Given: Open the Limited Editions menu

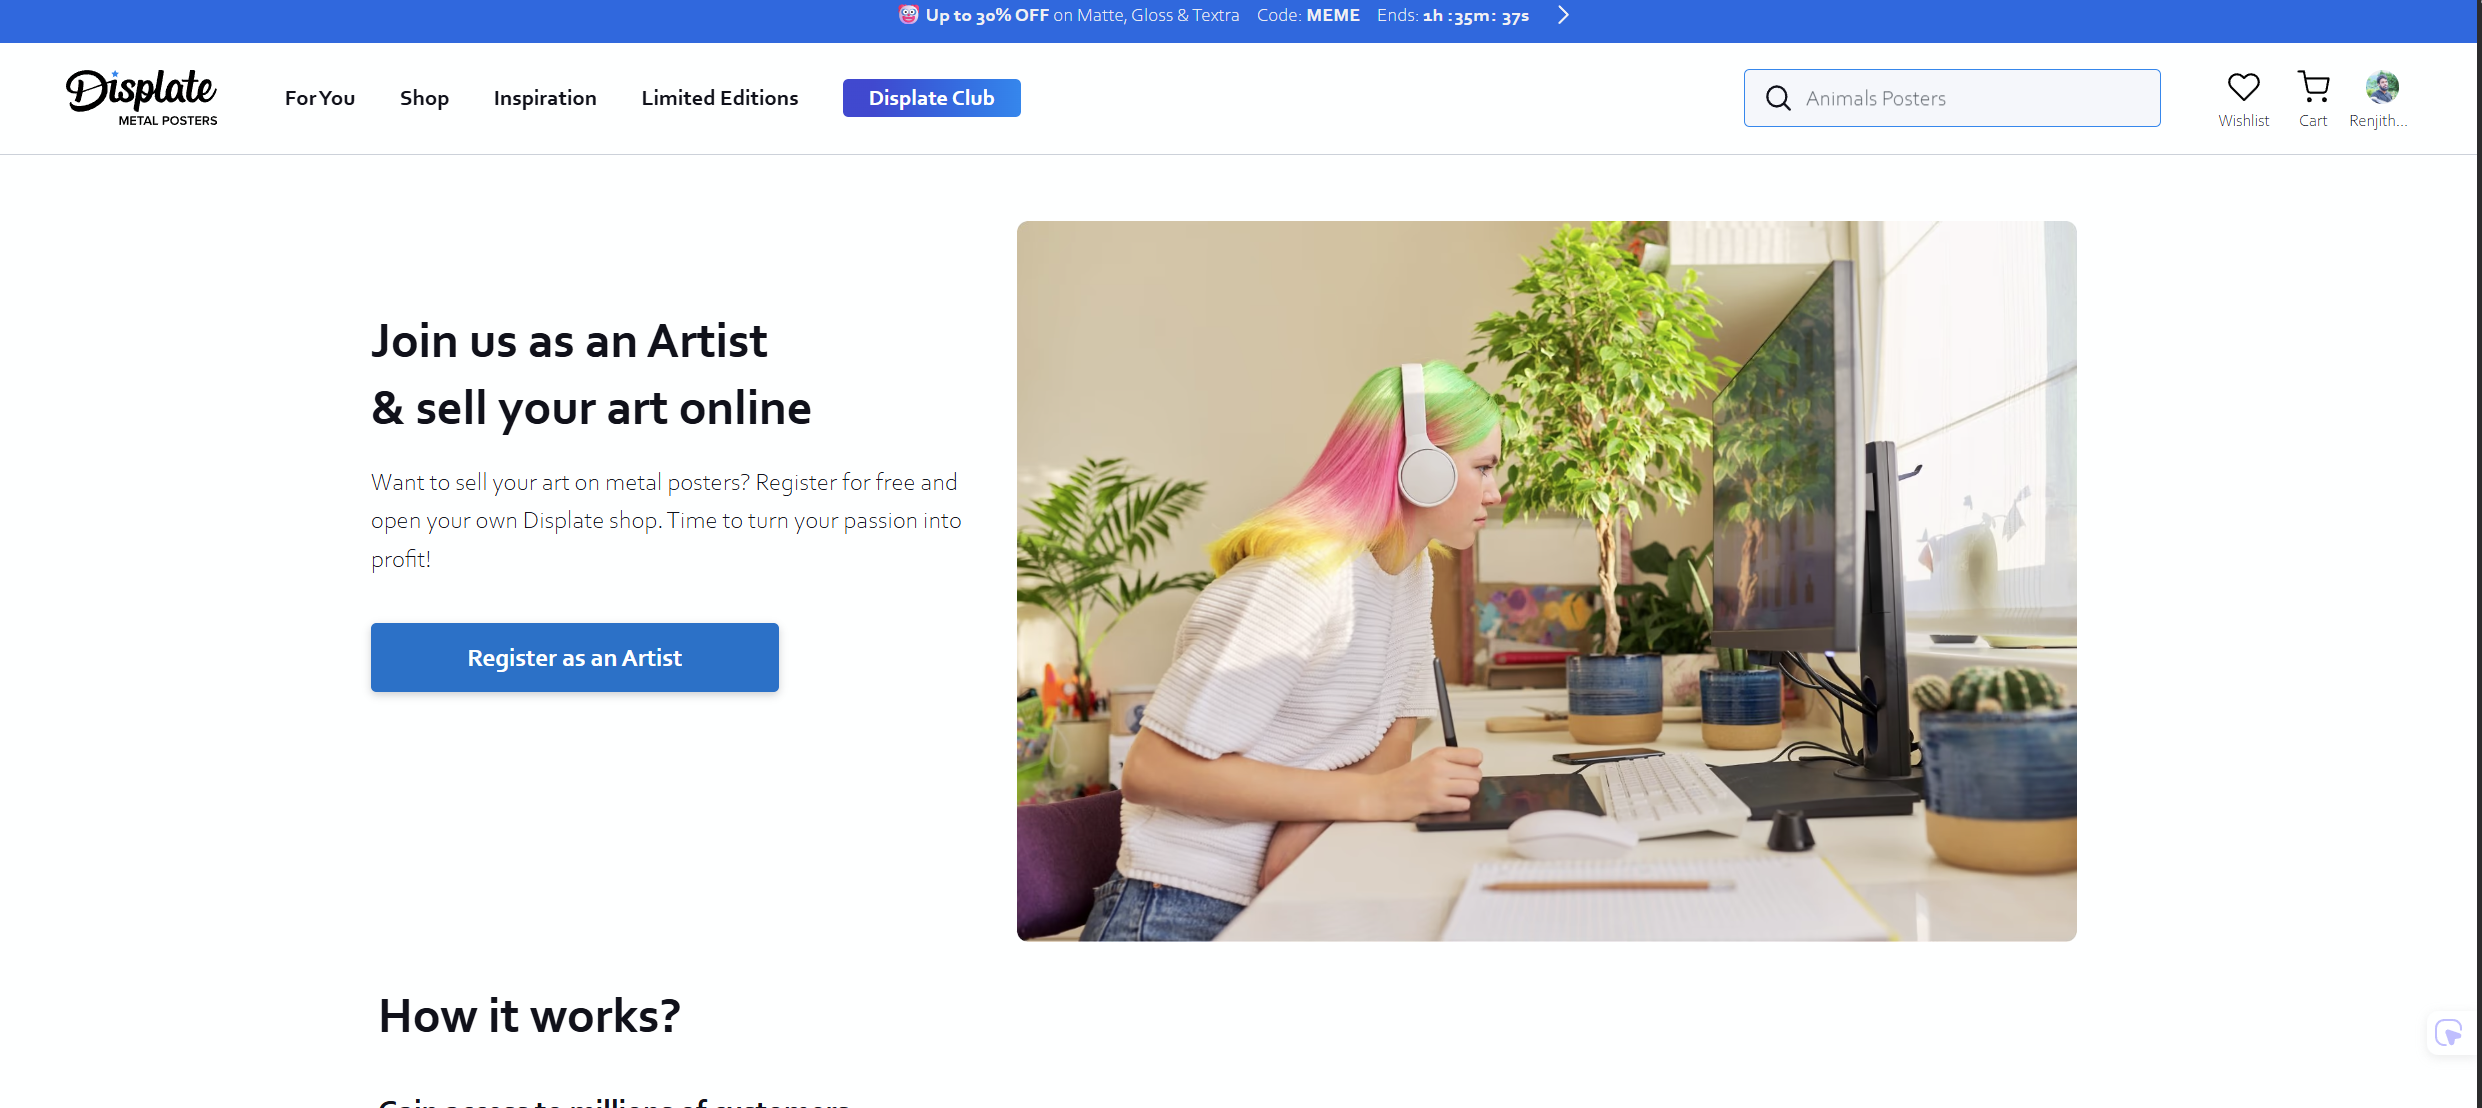Looking at the screenshot, I should (720, 98).
